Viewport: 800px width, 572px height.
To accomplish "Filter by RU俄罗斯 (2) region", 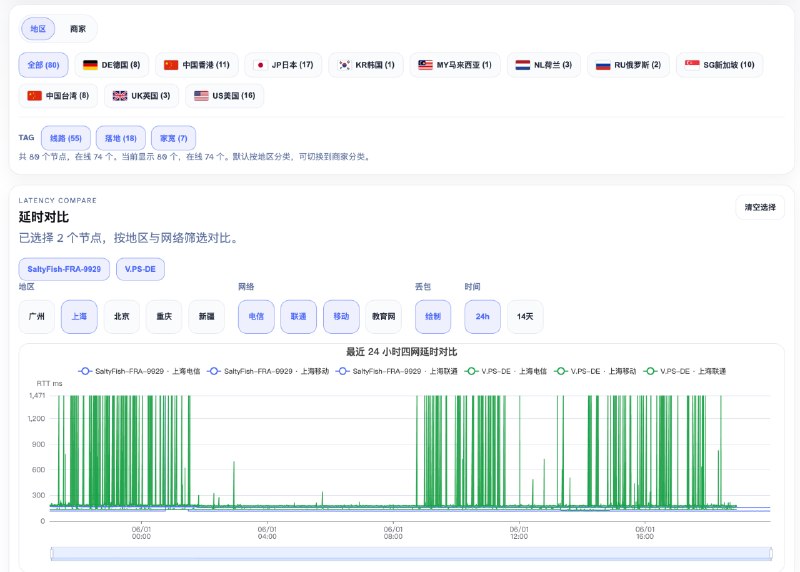I will click(x=628, y=65).
